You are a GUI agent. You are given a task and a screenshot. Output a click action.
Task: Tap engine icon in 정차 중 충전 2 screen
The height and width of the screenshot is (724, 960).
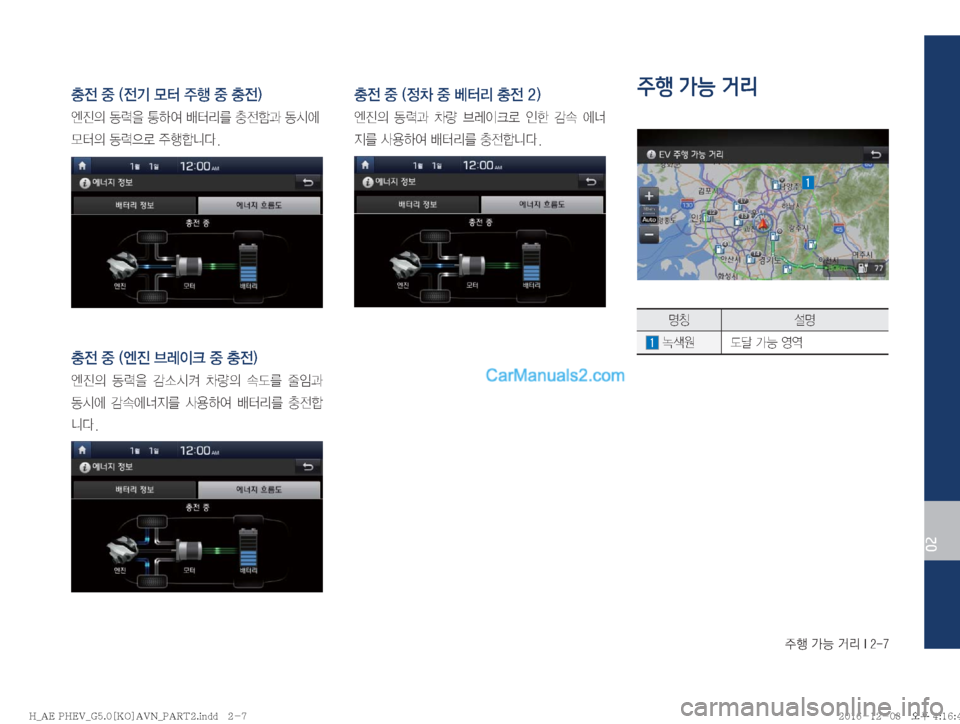405,266
